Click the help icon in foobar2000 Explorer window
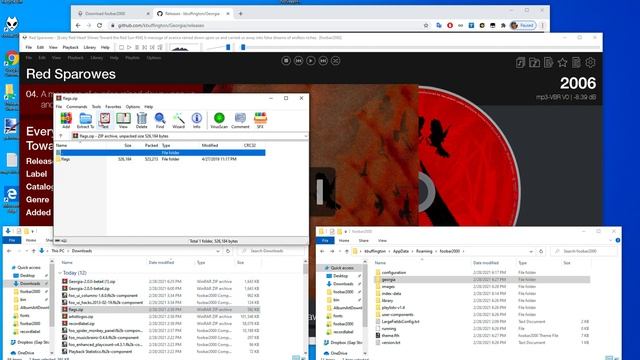This screenshot has height=360, width=640. (x=618, y=240)
